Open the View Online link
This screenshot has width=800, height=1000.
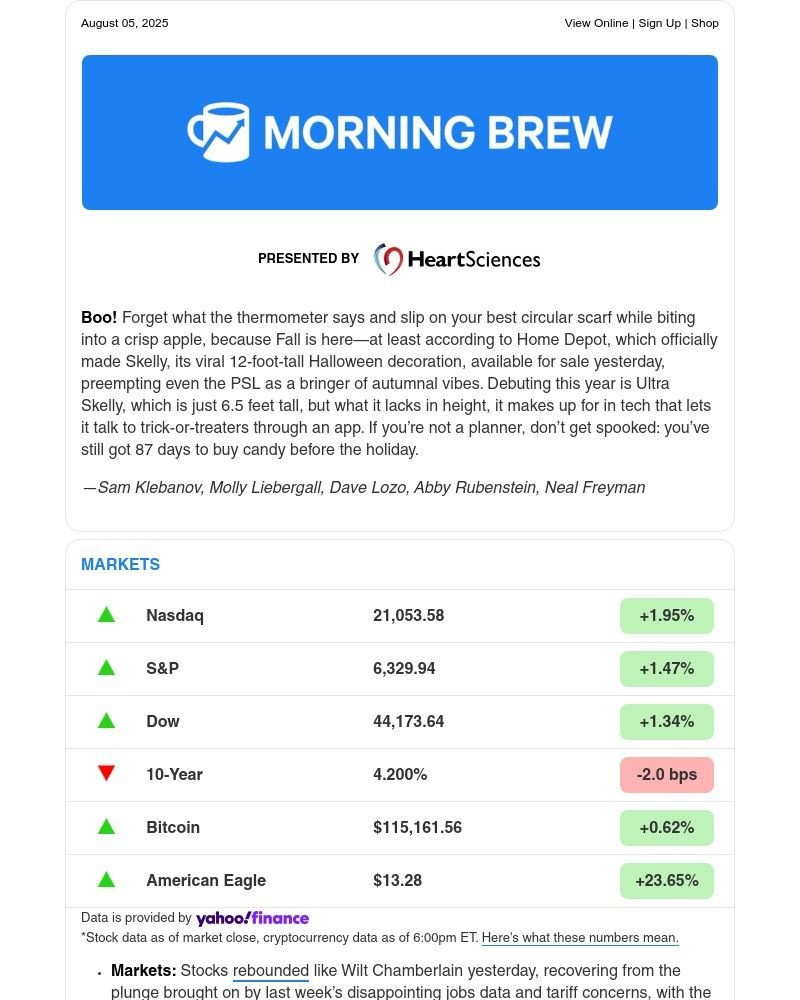596,23
